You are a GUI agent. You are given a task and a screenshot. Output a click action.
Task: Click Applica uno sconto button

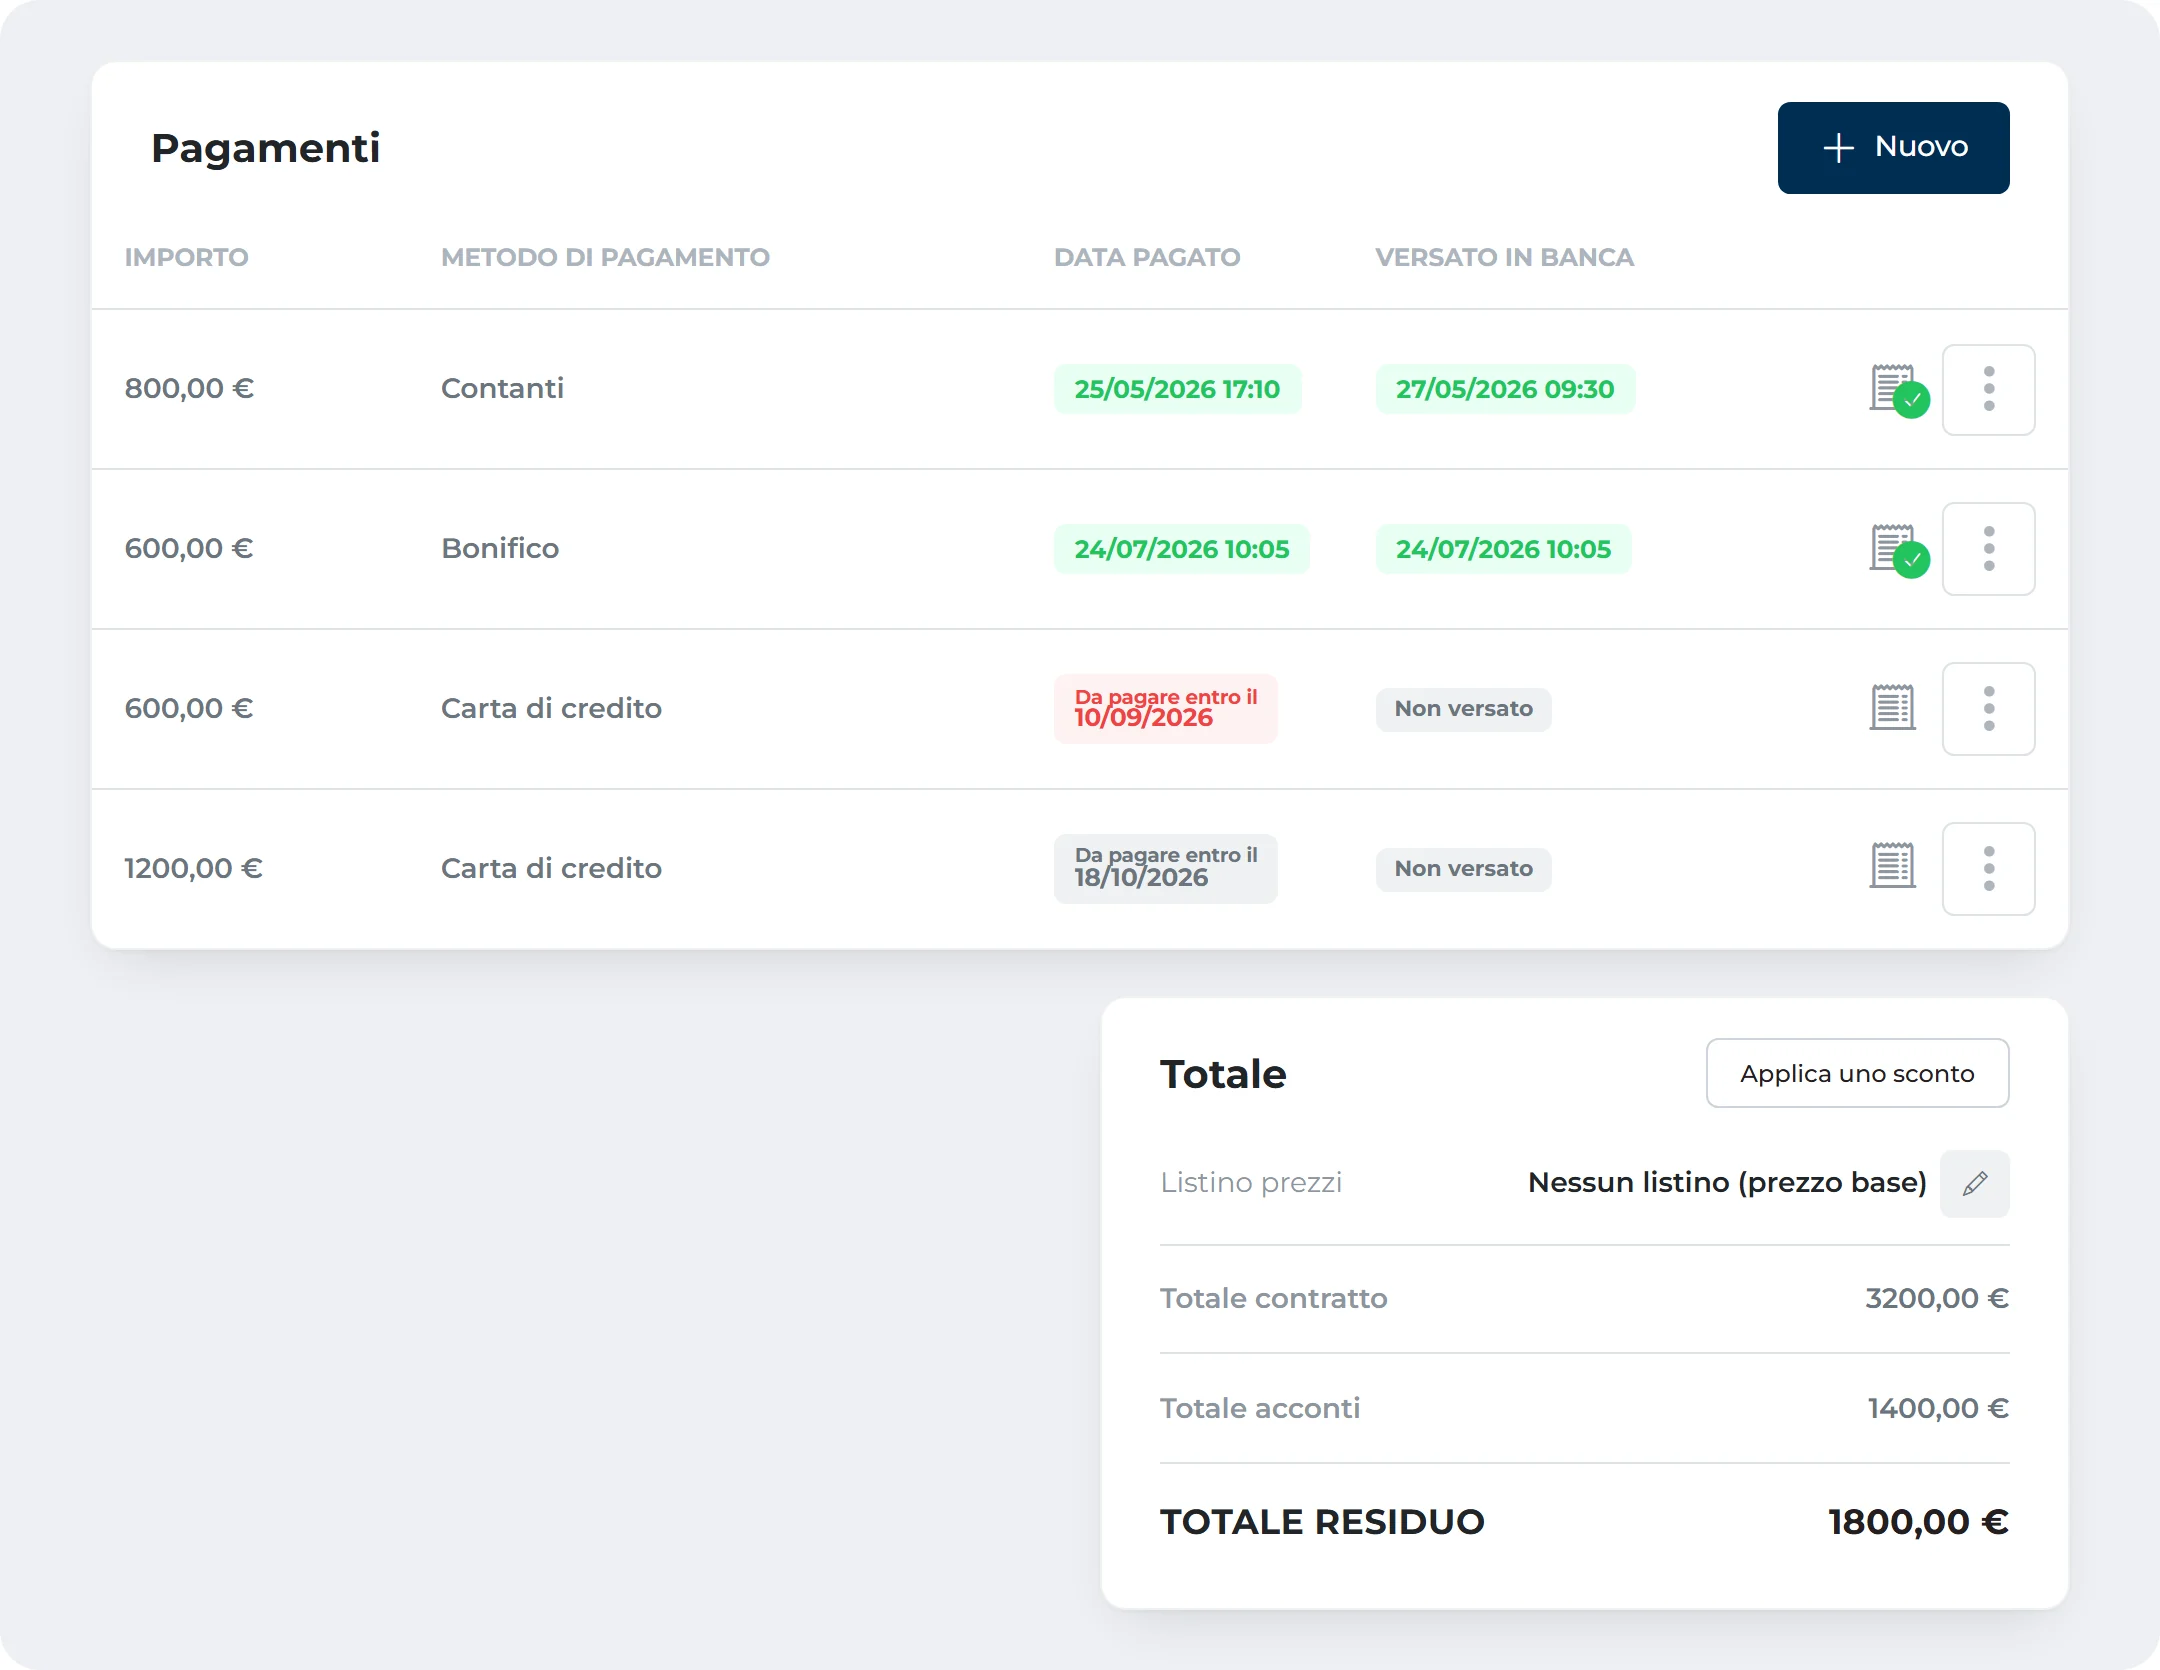point(1857,1073)
